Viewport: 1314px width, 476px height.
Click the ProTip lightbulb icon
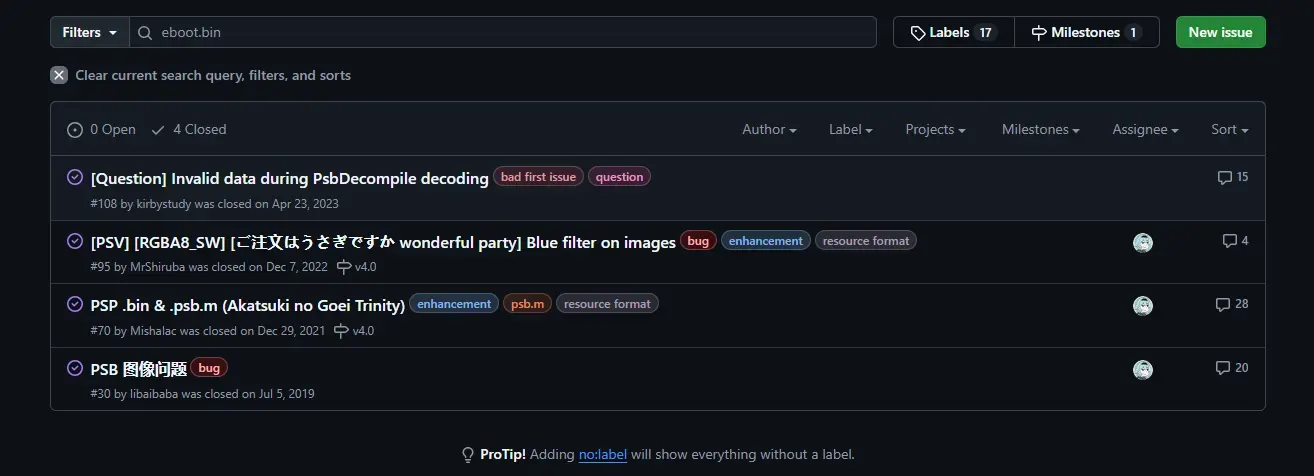[468, 454]
